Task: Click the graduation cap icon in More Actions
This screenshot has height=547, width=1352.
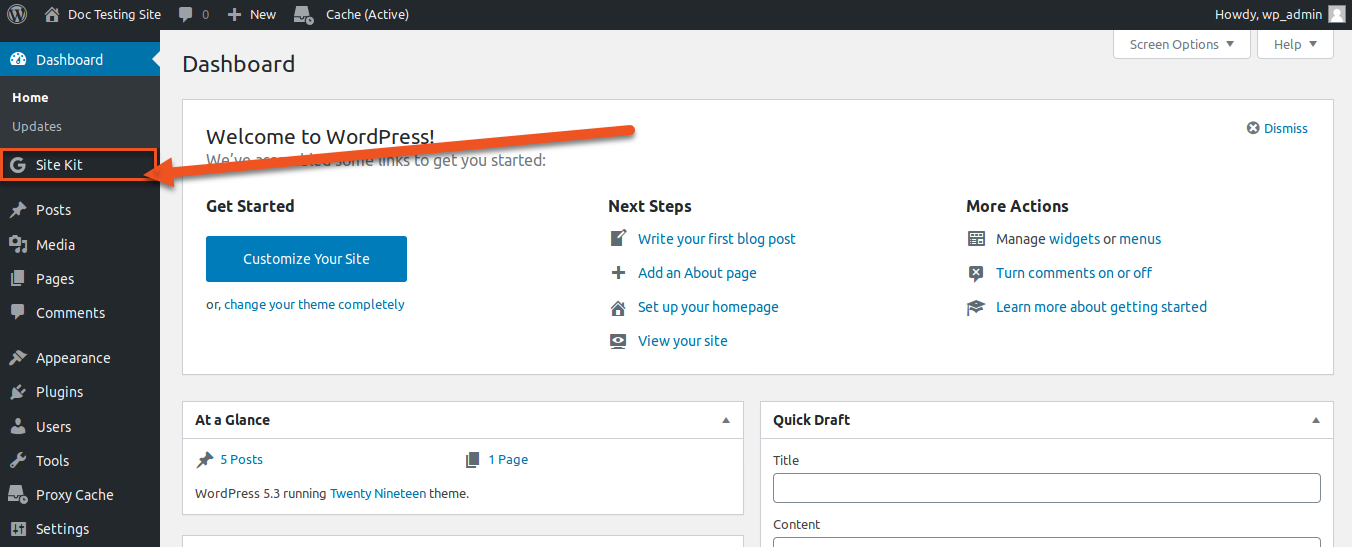Action: (x=976, y=307)
